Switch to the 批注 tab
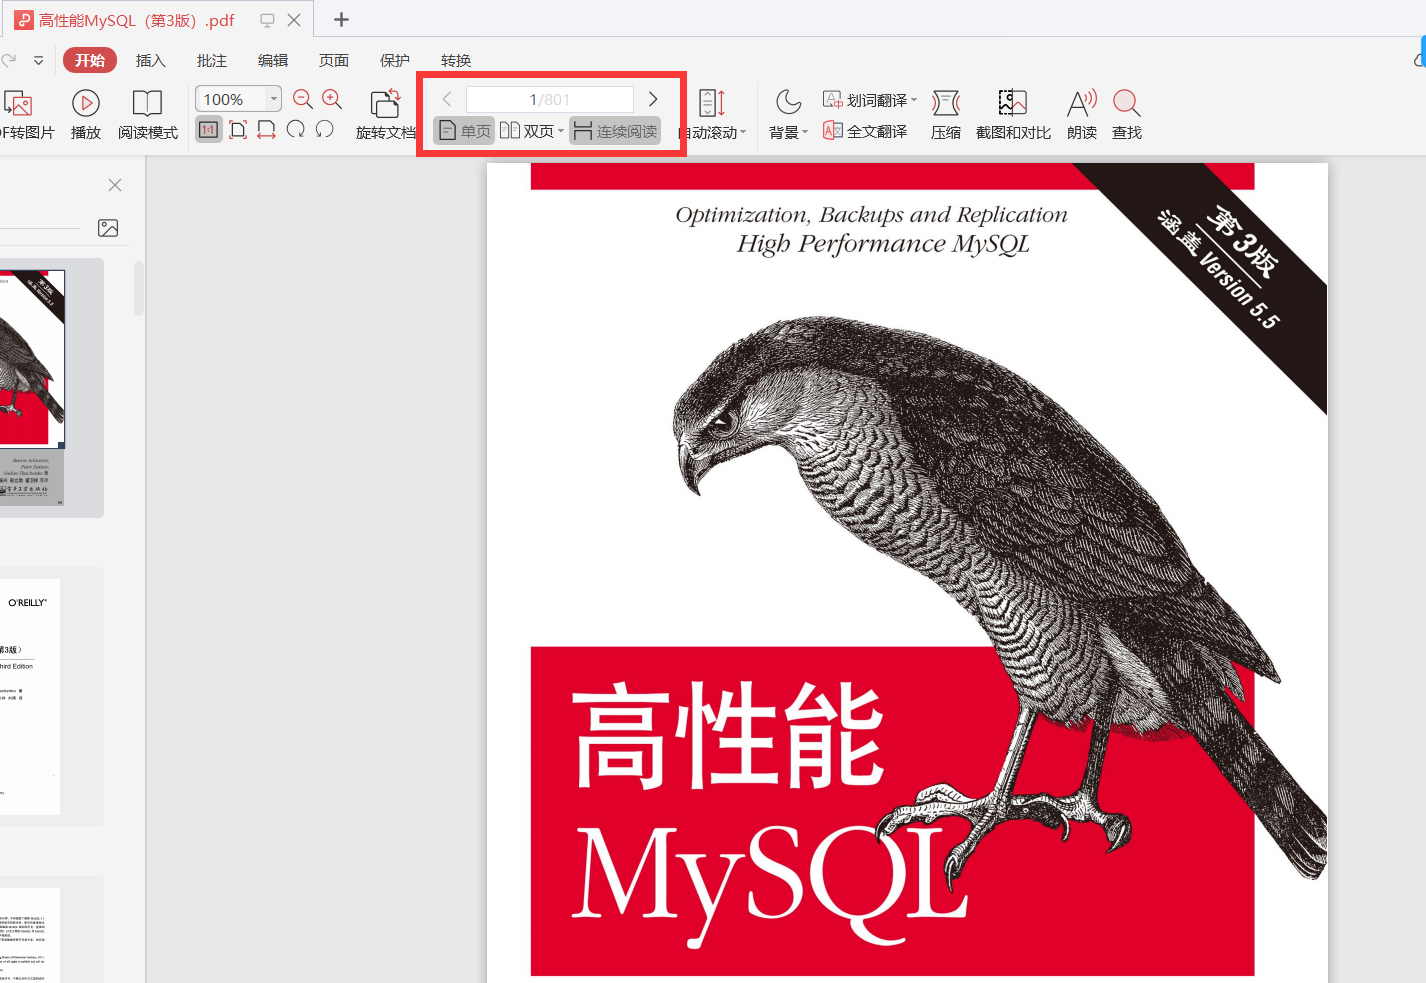This screenshot has width=1426, height=983. (x=211, y=60)
